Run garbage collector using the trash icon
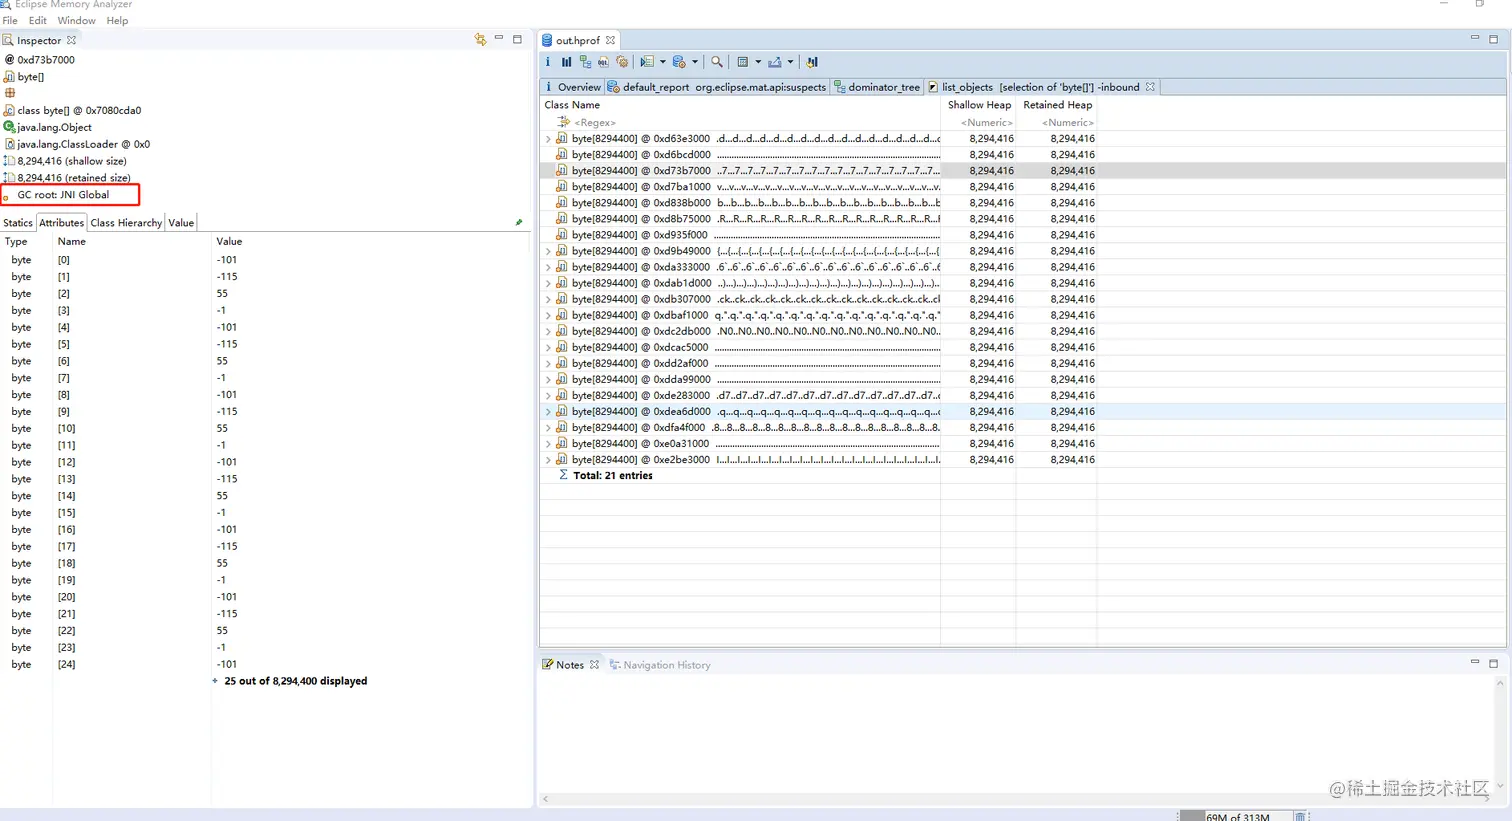Screen dimensions: 1512x821 1300,816
